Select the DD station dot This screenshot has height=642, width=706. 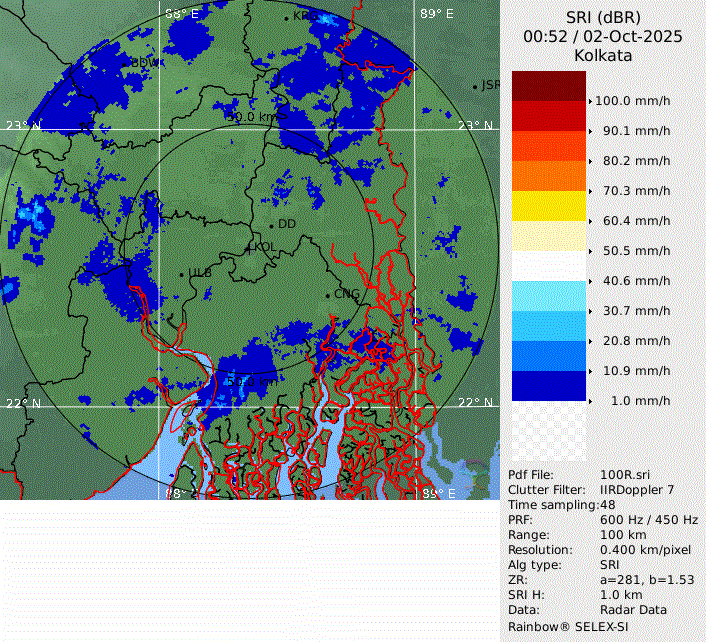(272, 224)
